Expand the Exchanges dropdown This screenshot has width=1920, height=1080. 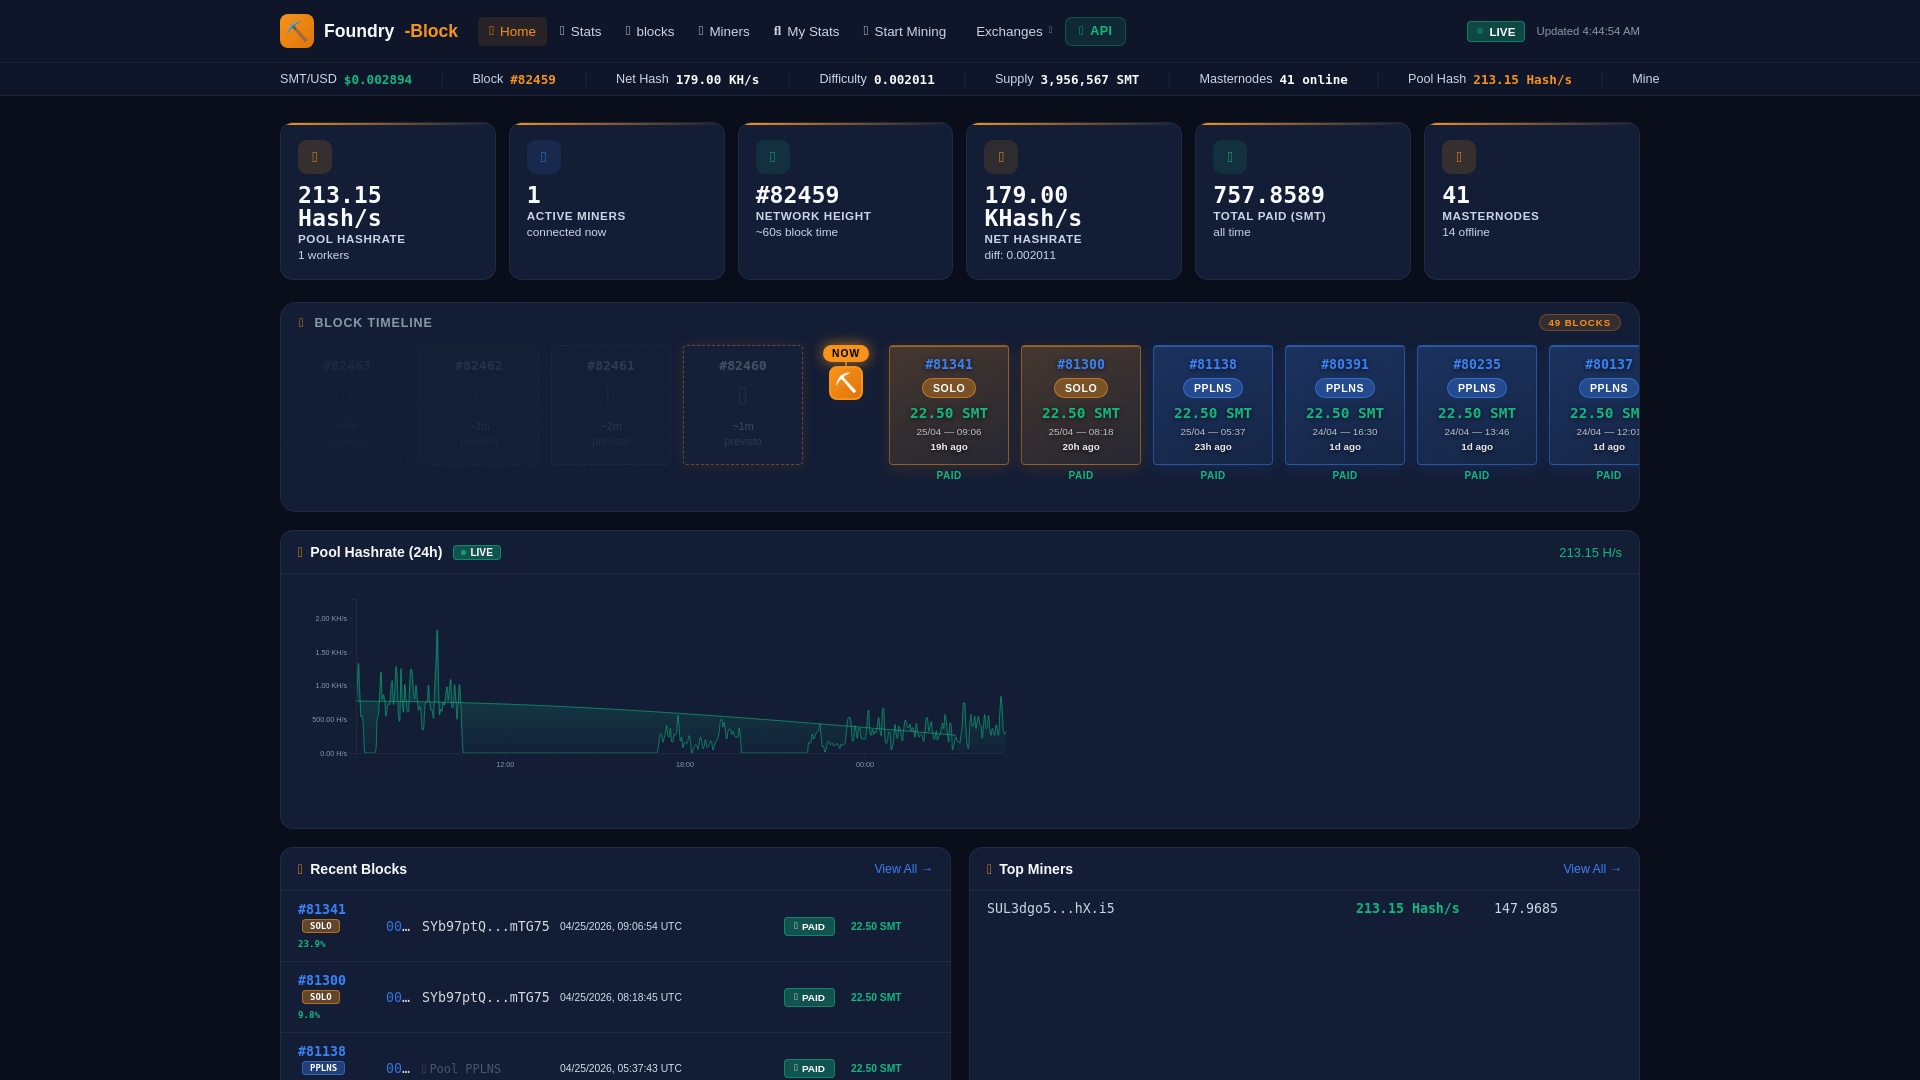pos(1013,31)
